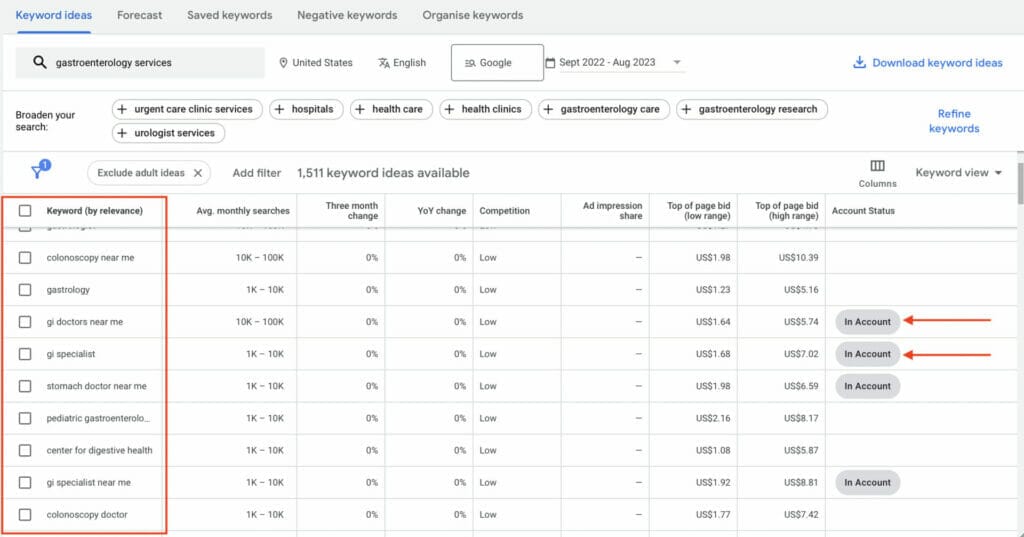Screen dimensions: 1024x537
Task: Add the hospitals suggestion chip
Action: tap(307, 109)
